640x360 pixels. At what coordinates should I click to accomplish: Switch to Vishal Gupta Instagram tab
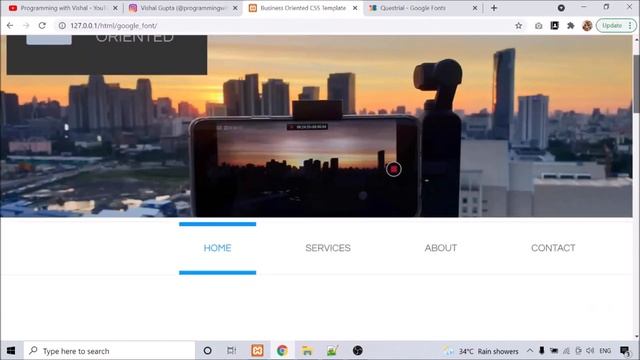(182, 8)
